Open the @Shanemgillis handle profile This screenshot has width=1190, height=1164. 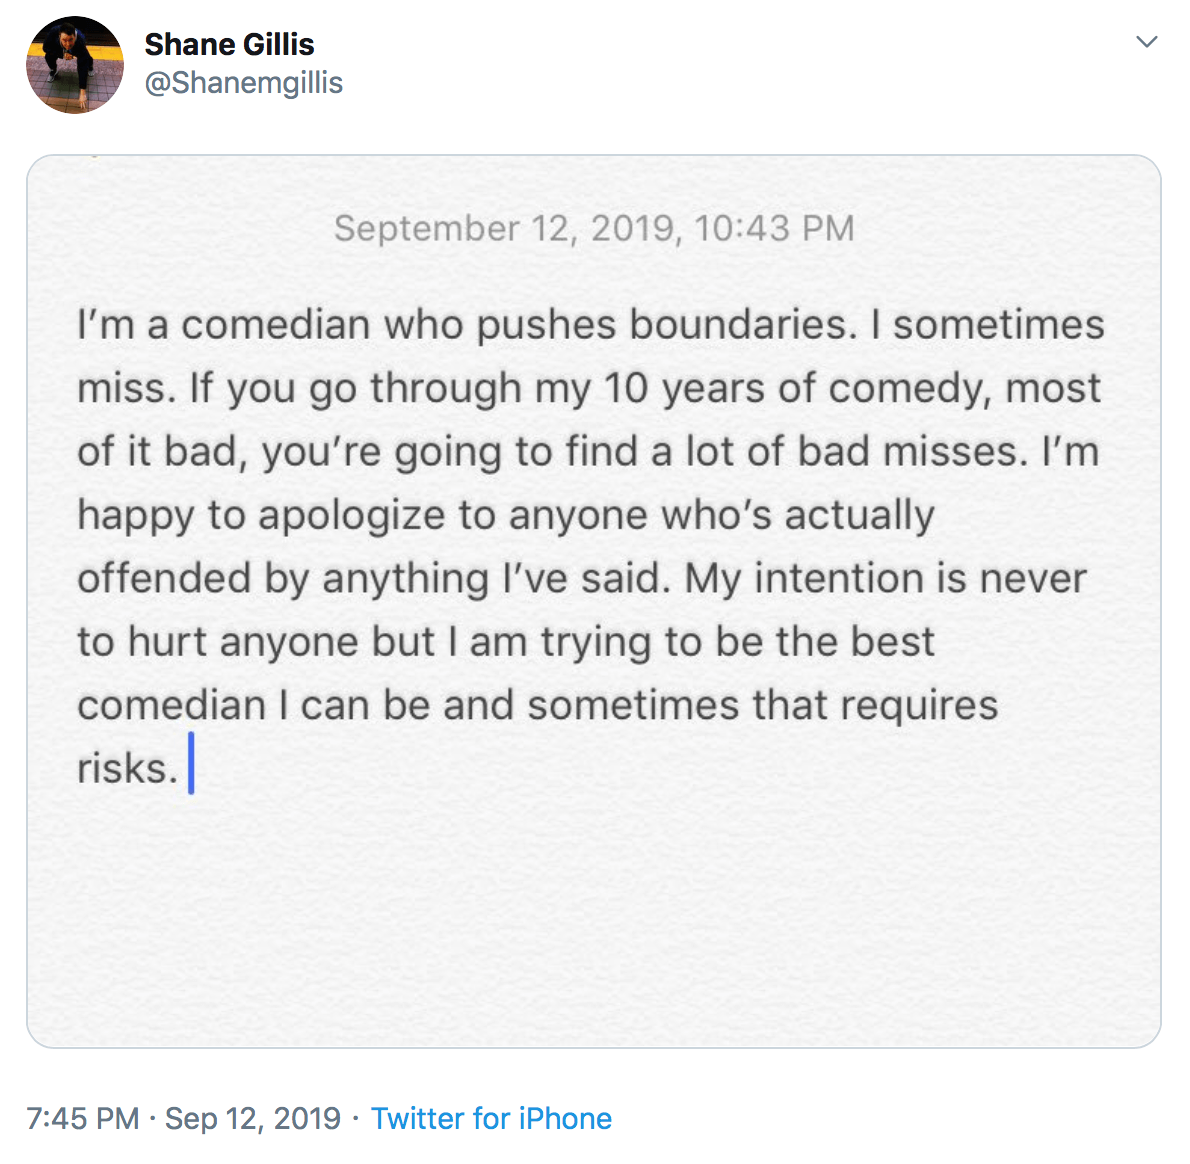pos(243,82)
